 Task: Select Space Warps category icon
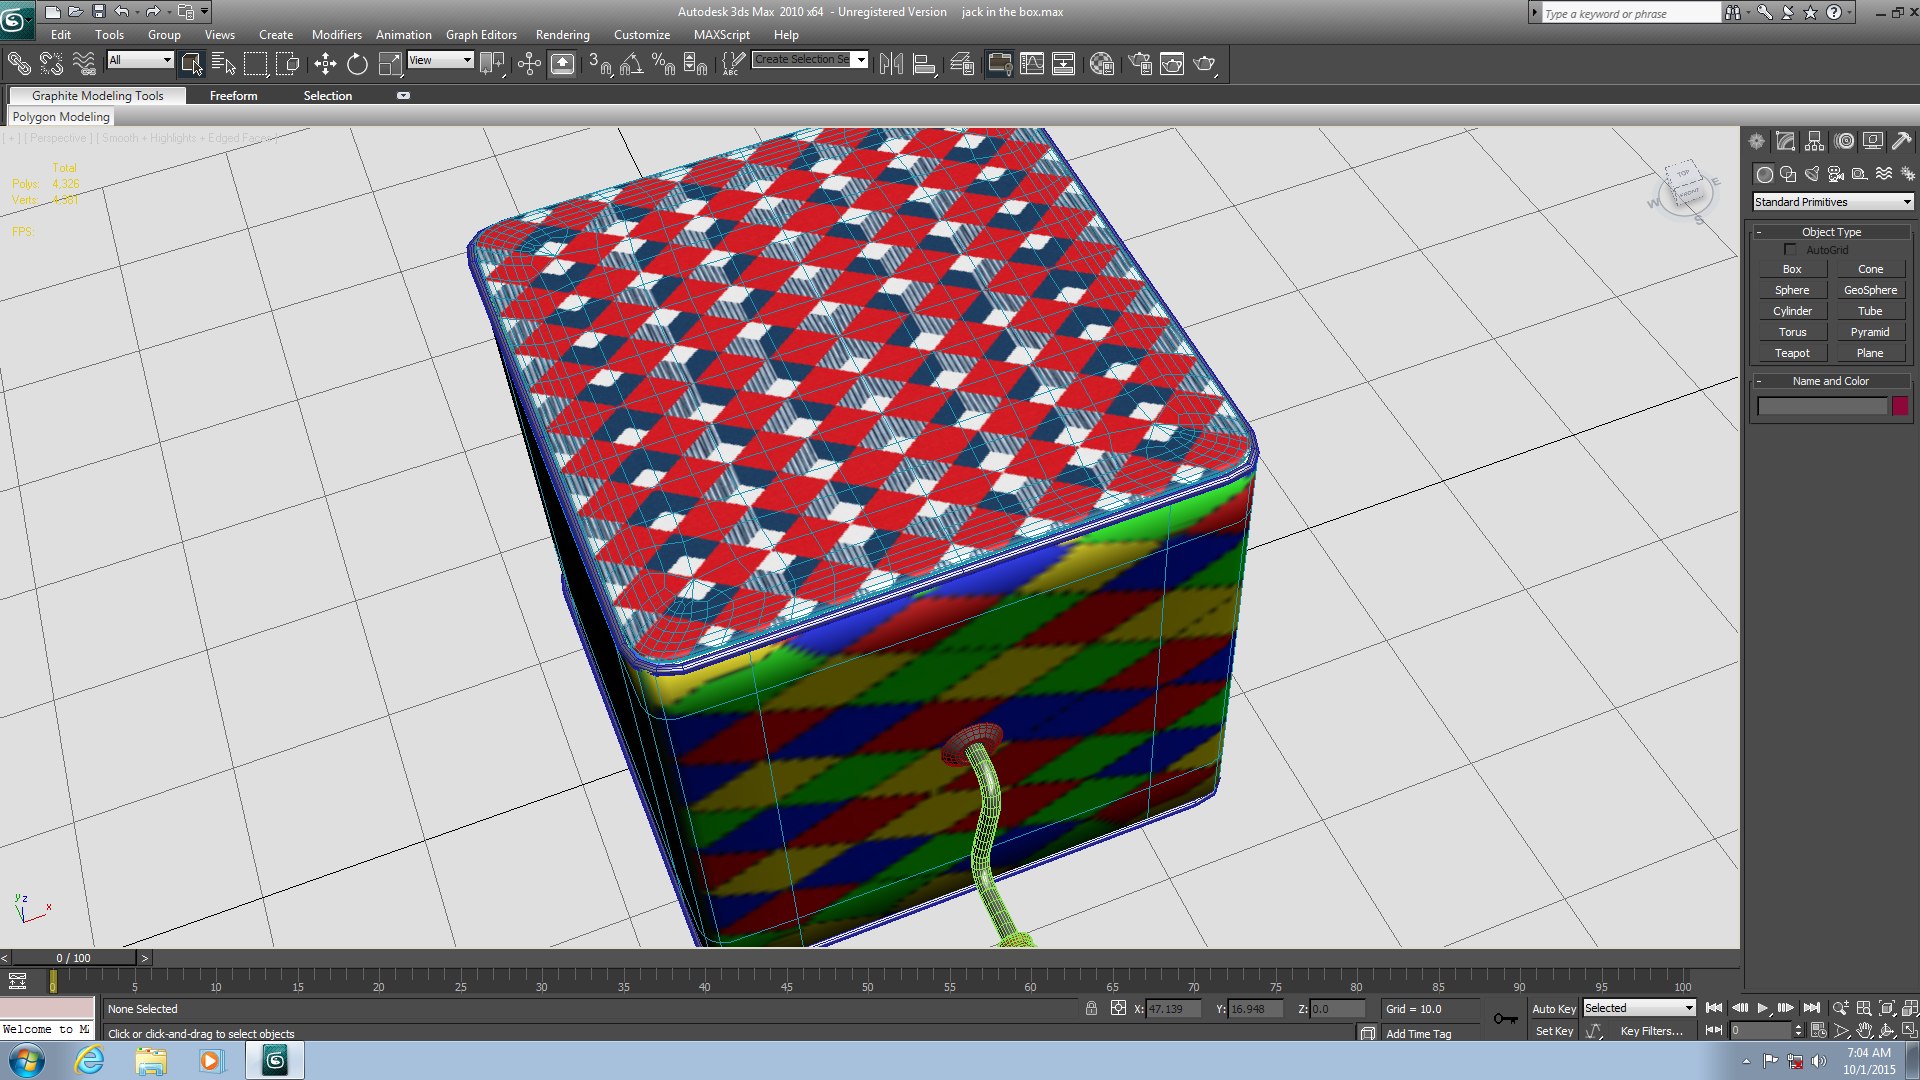1884,174
